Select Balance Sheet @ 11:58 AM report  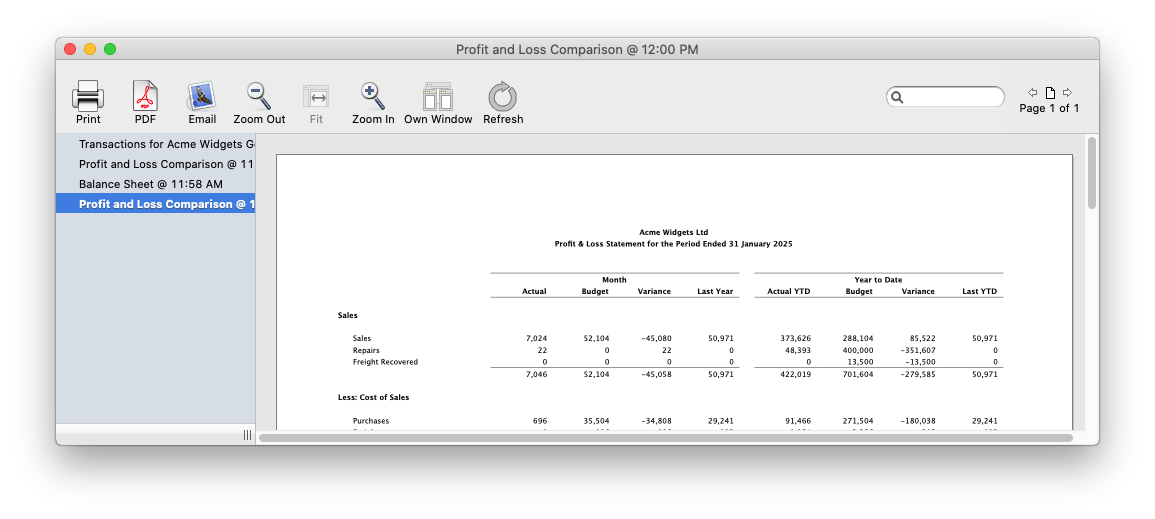(156, 184)
